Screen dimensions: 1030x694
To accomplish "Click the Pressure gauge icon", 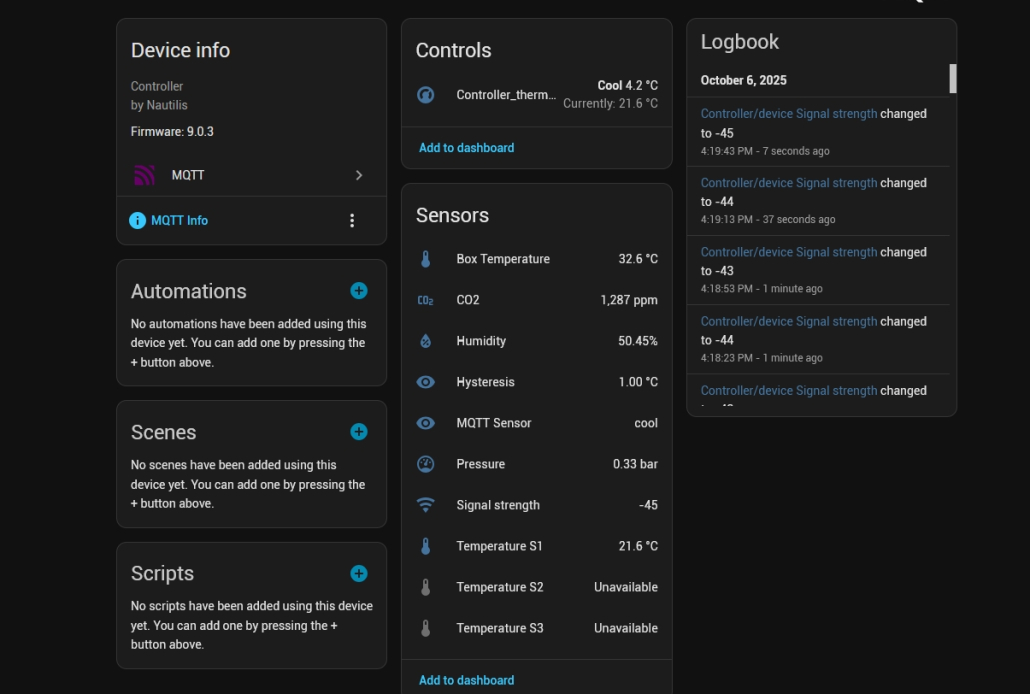I will 425,464.
